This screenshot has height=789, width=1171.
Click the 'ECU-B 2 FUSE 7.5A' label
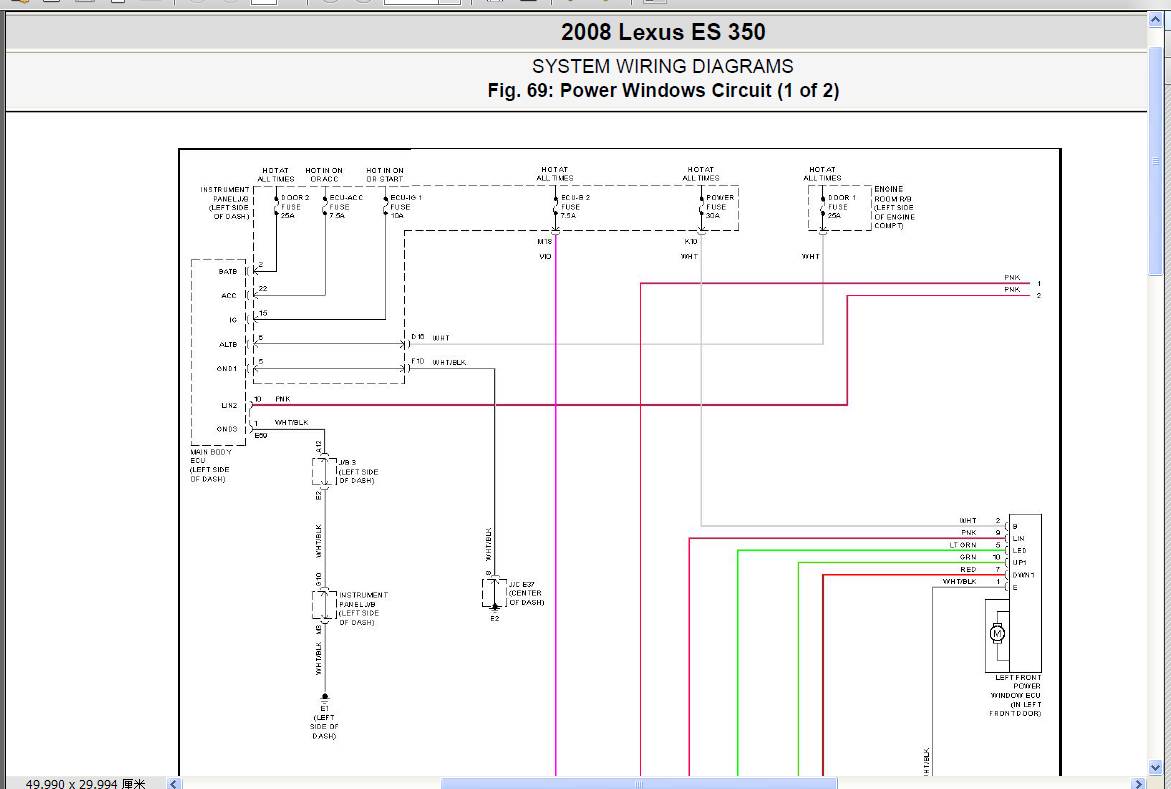click(575, 206)
